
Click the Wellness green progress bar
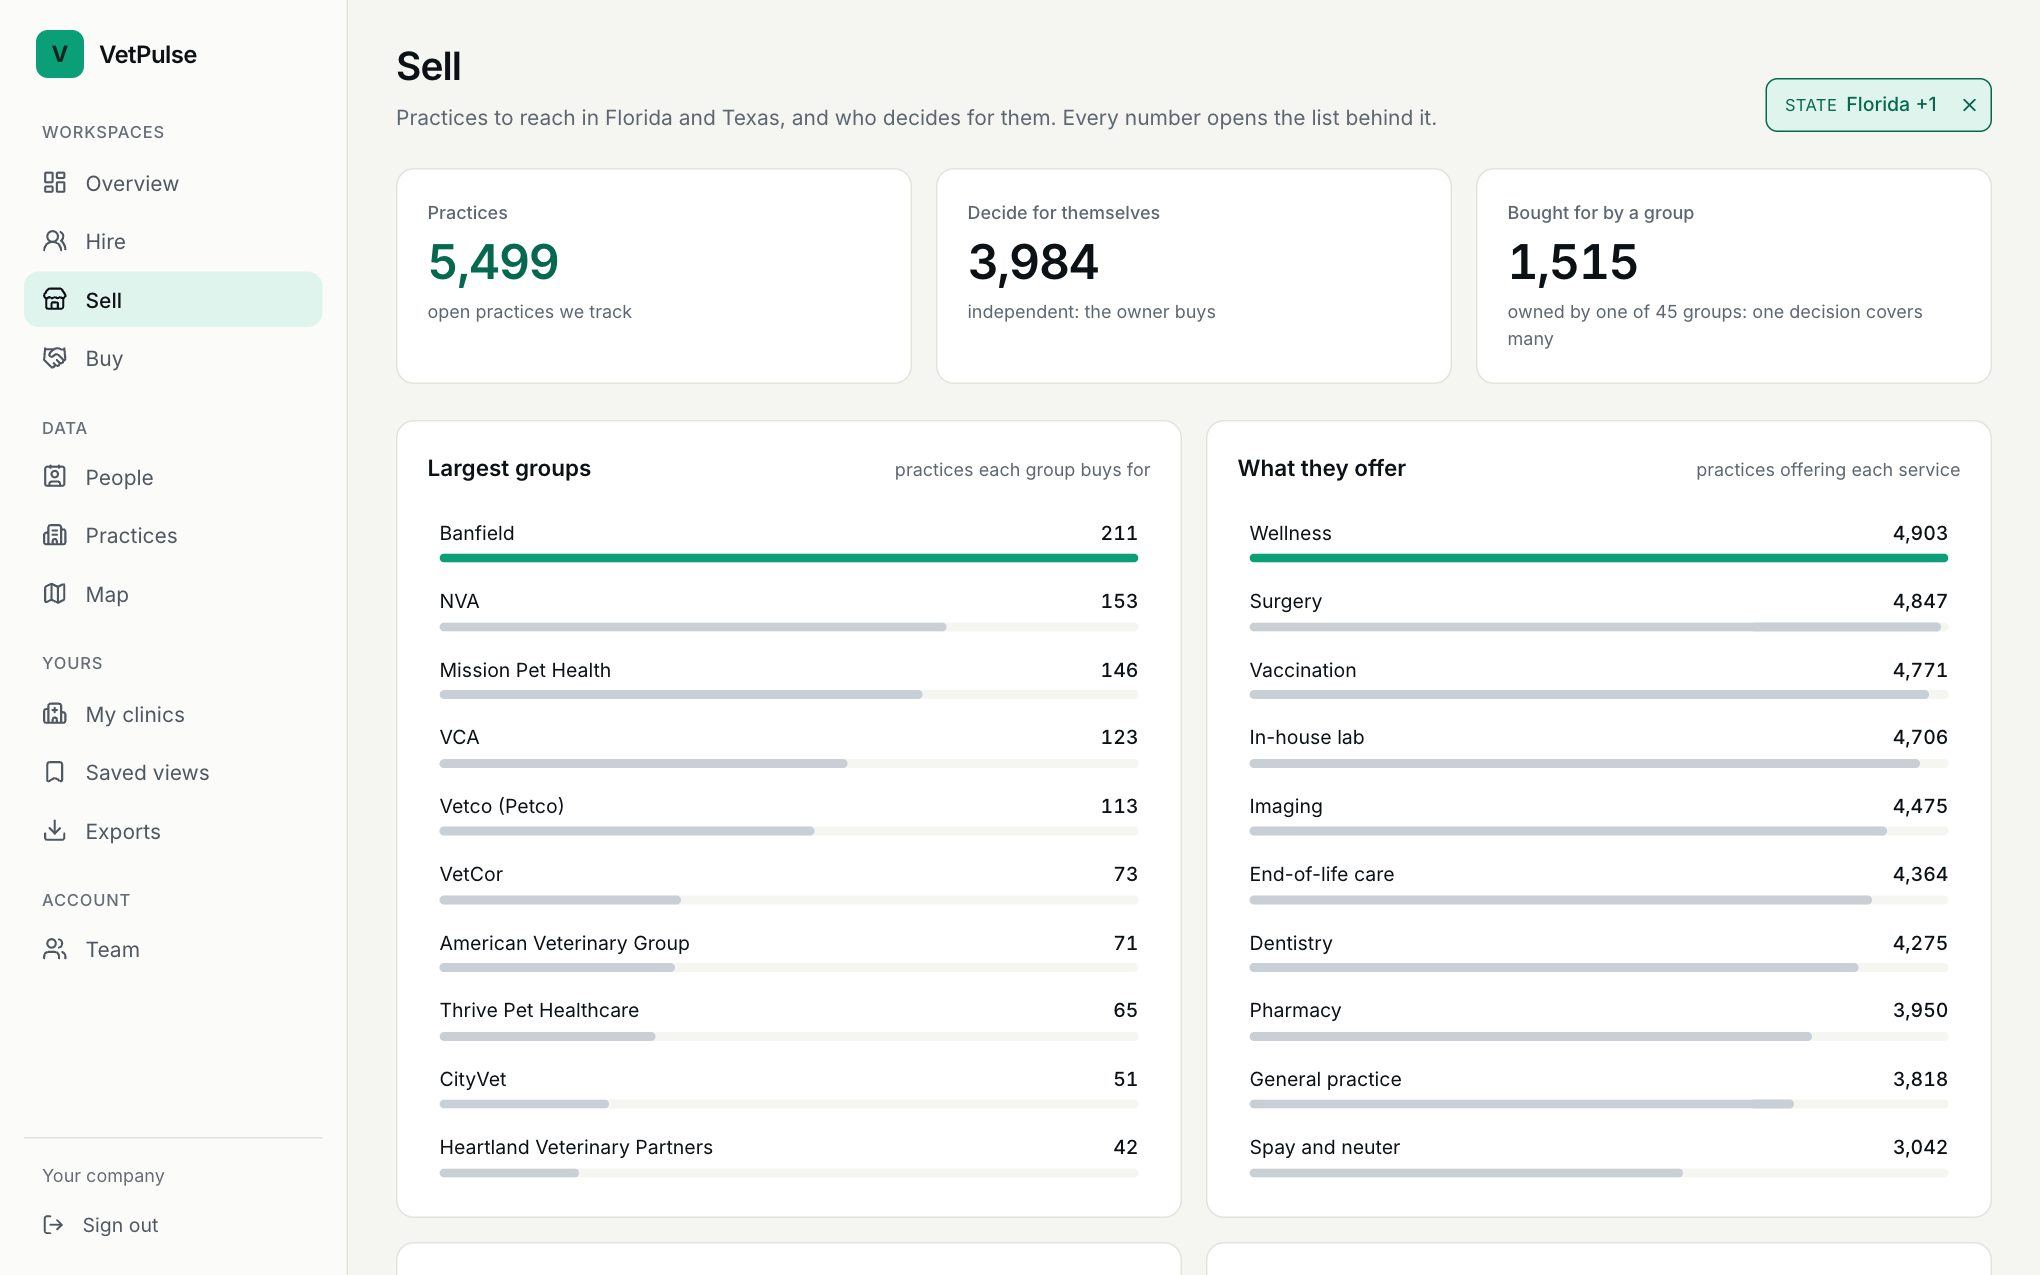(x=1598, y=558)
